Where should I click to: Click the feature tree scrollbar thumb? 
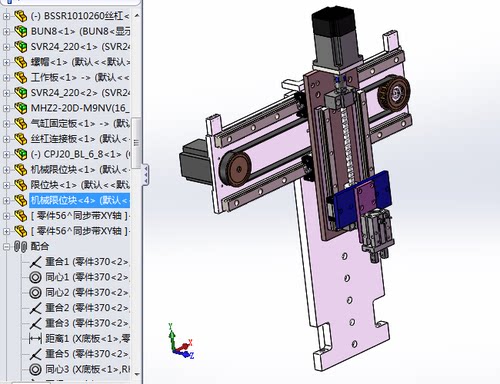pyautogui.click(x=136, y=143)
